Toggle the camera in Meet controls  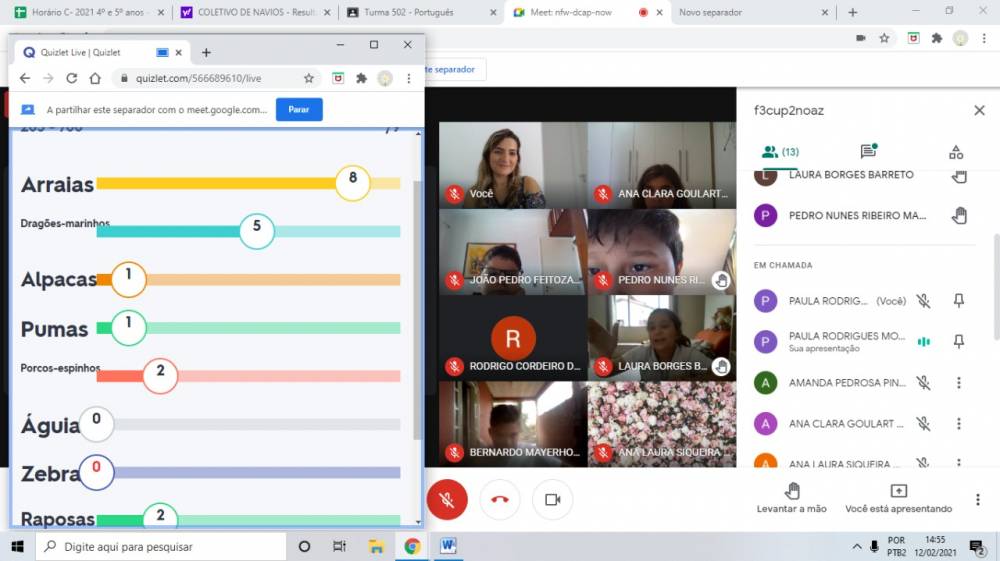(552, 499)
